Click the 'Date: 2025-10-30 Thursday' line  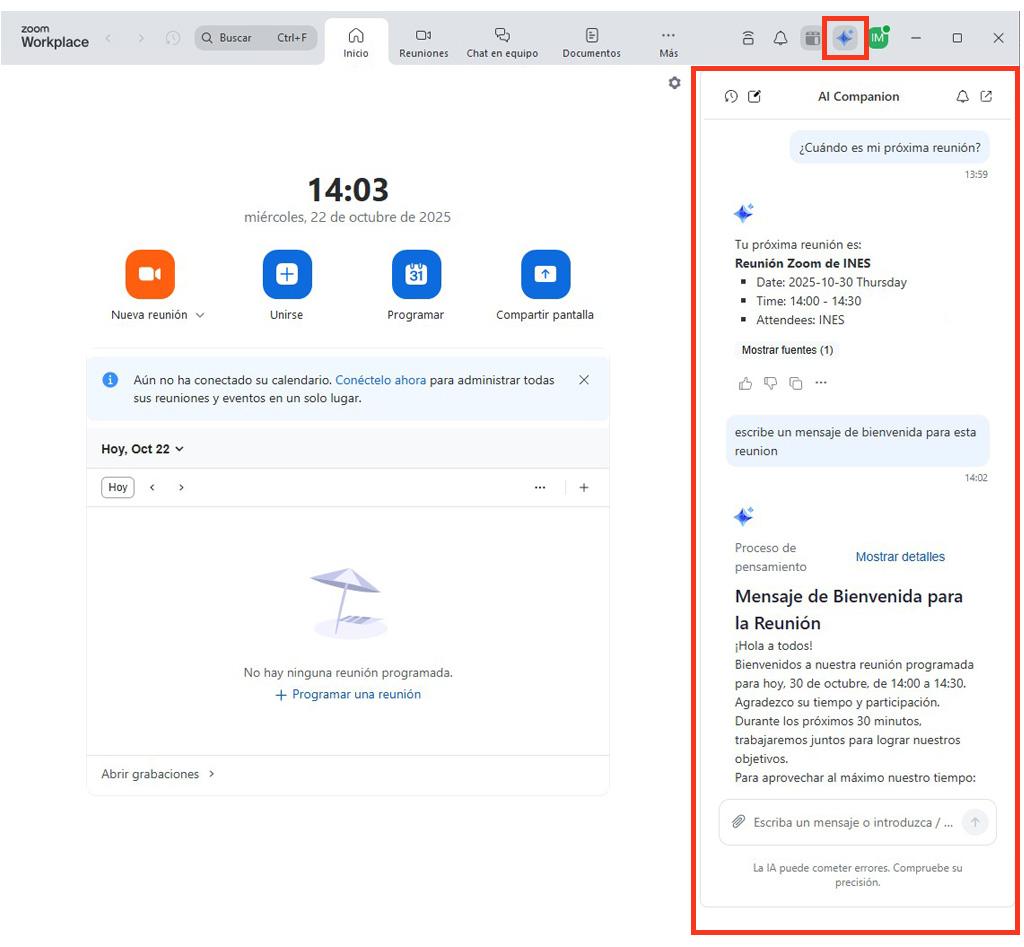pos(831,283)
